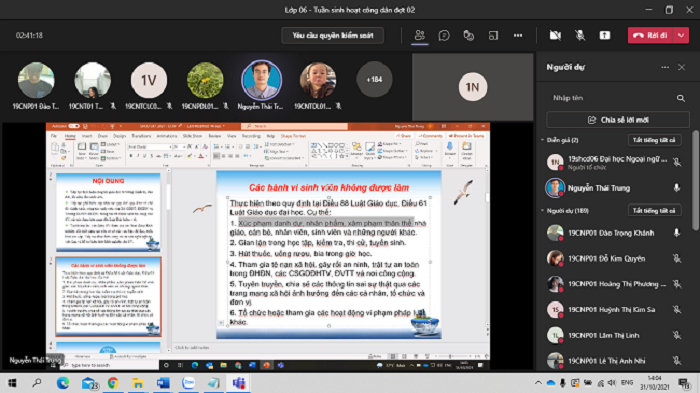
Task: Expand the Rời đi dropdown arrow
Action: pos(681,35)
